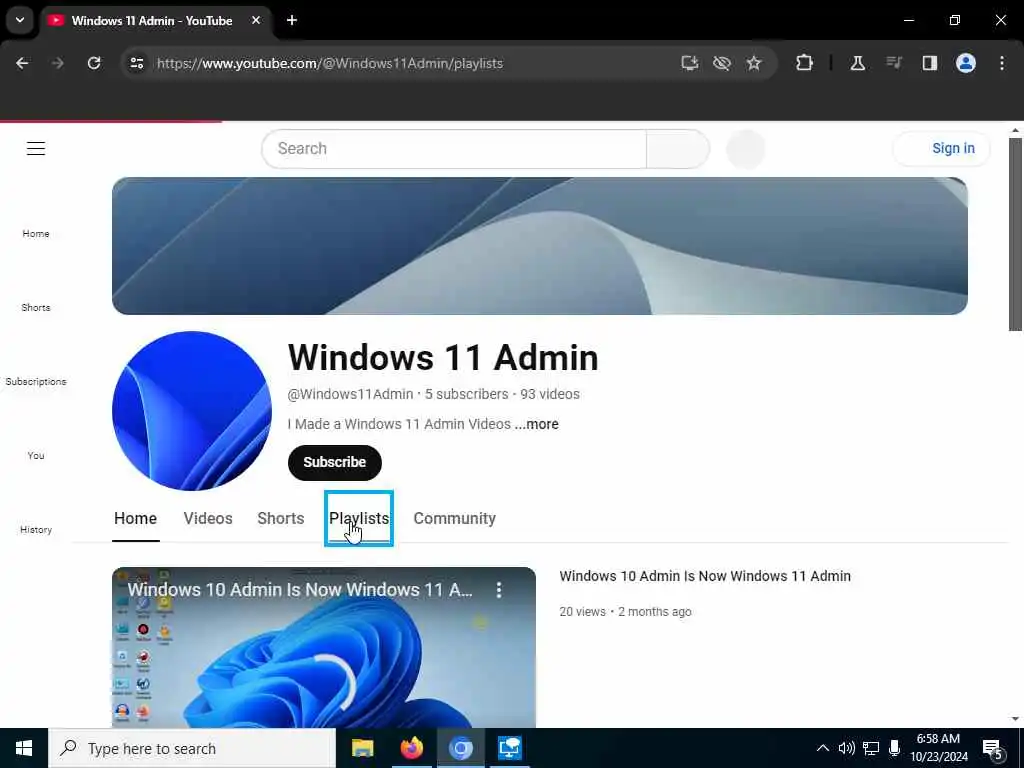
Task: Open a new browser tab
Action: [292, 20]
